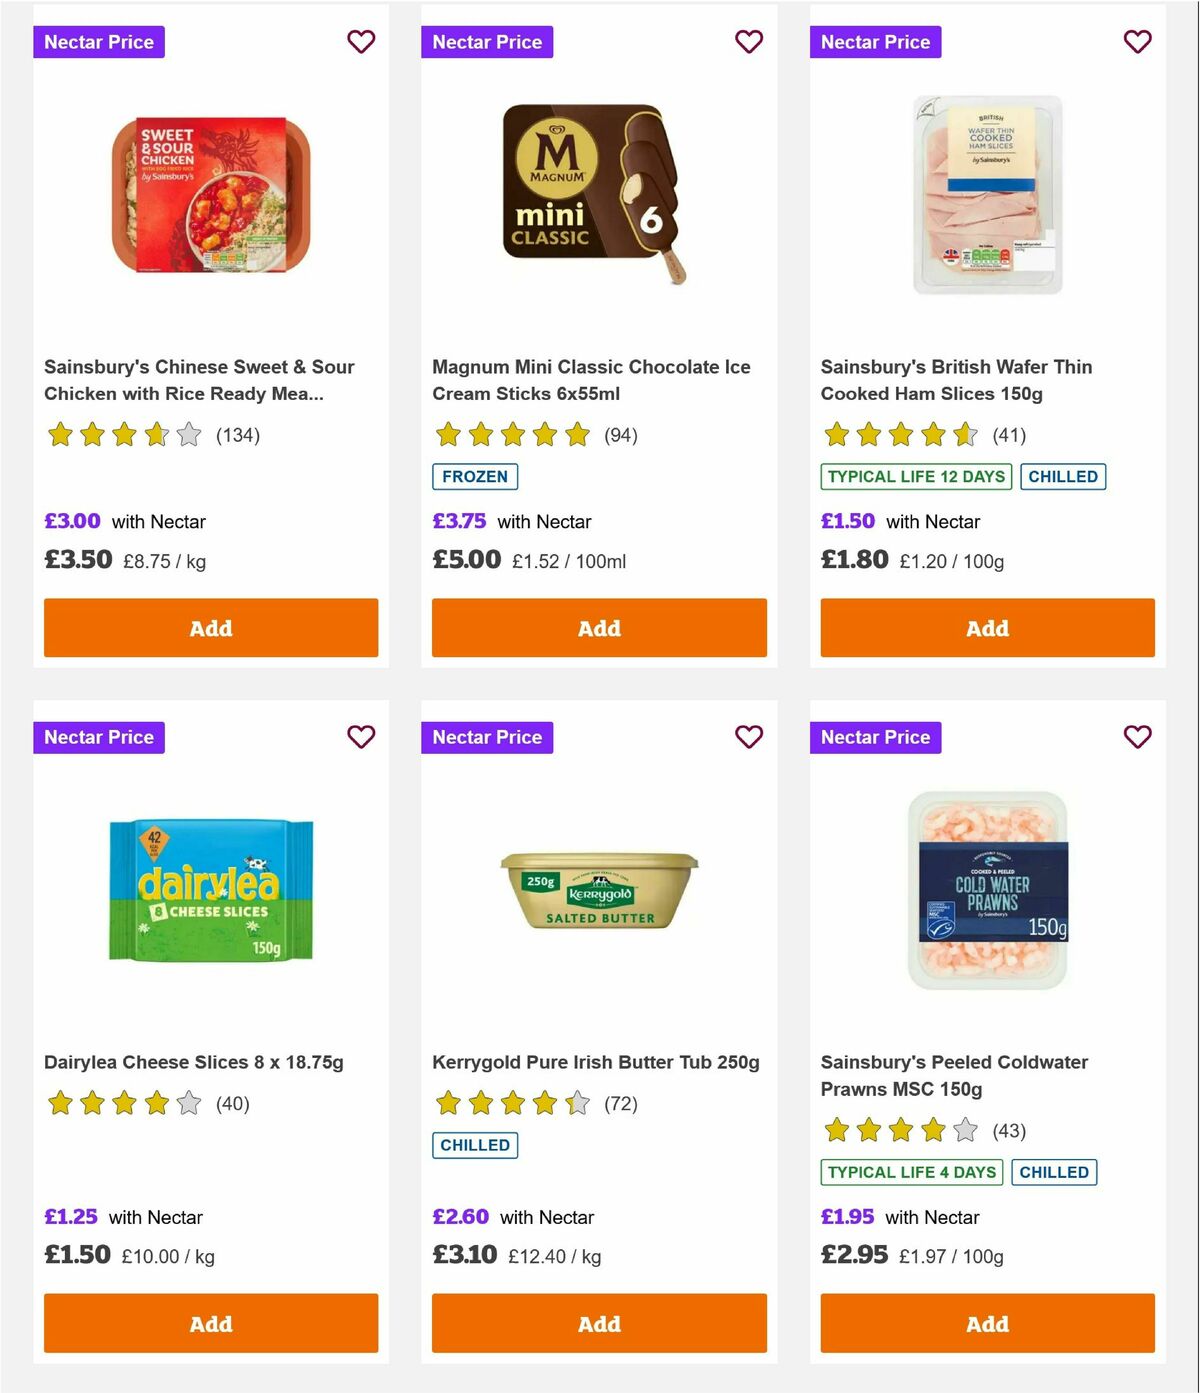Click the star rating on Magnum Mini Classic
This screenshot has height=1393, width=1200.
[x=512, y=435]
